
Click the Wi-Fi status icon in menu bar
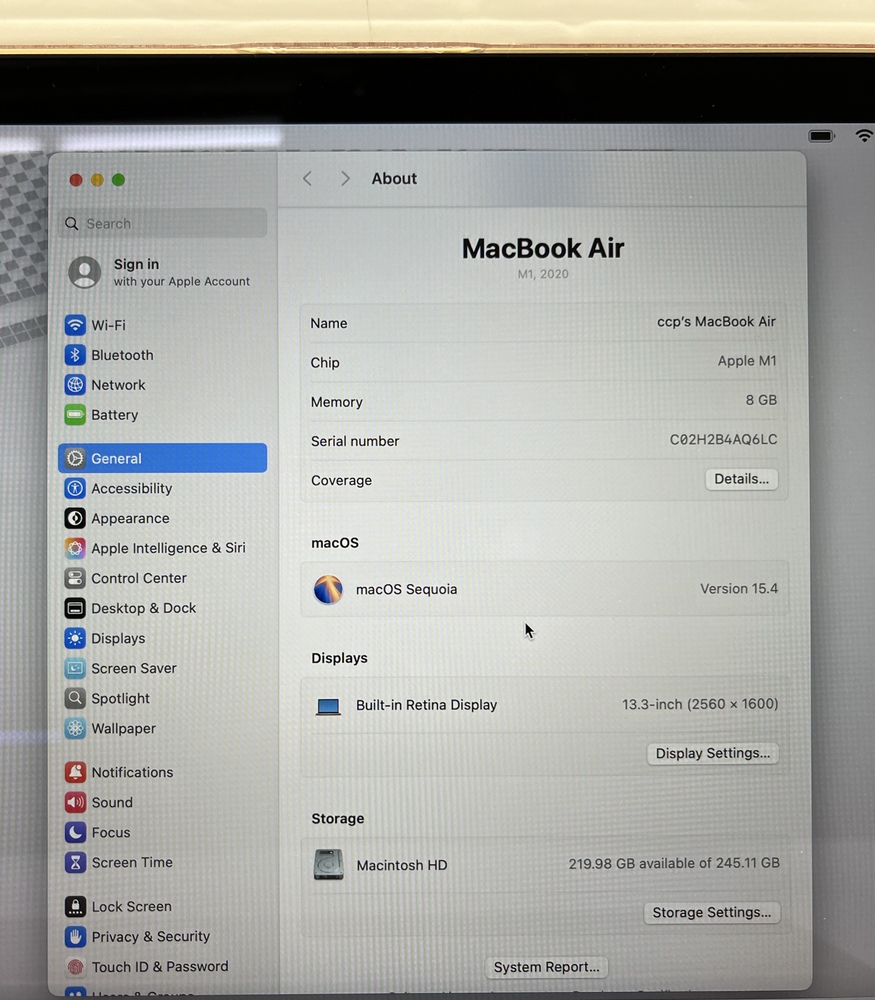tap(864, 135)
